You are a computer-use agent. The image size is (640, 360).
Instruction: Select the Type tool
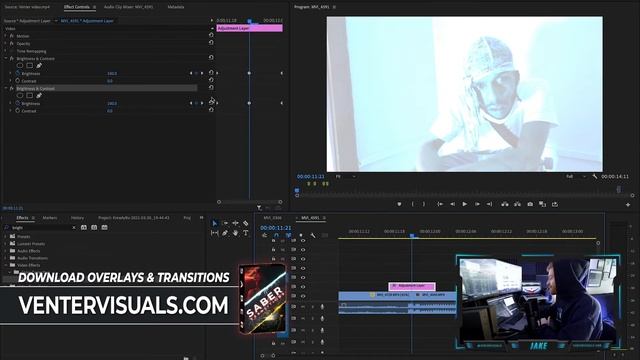(x=246, y=233)
